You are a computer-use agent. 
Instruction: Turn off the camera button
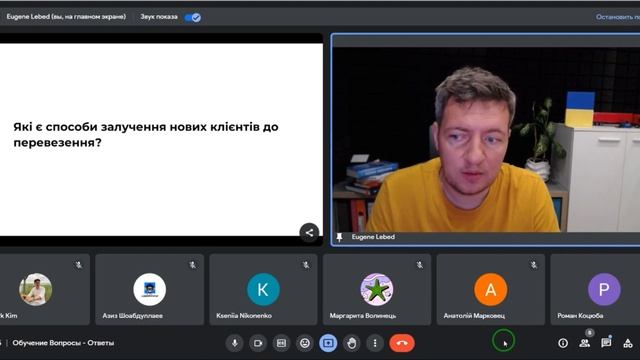(258, 343)
